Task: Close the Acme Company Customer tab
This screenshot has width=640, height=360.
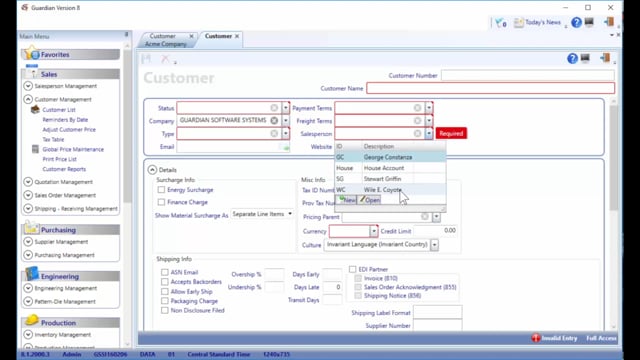Action: coord(191,36)
